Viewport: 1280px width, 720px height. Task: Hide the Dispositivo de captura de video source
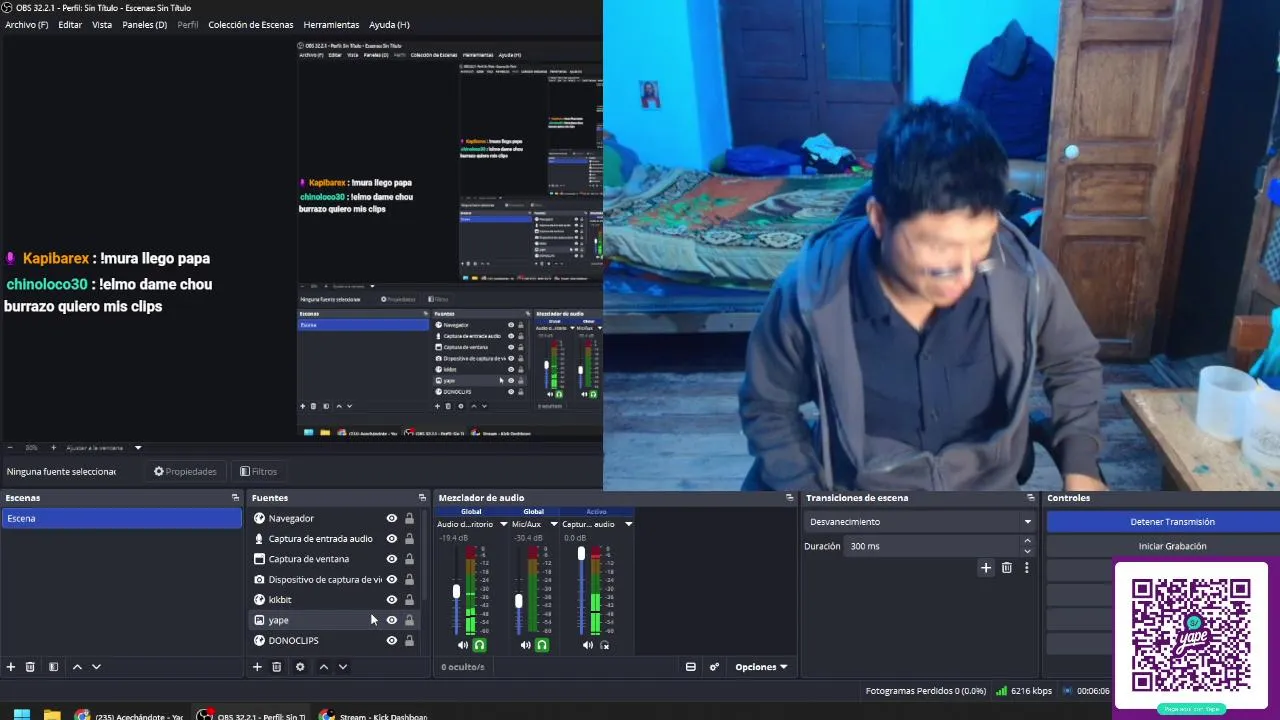coord(392,580)
